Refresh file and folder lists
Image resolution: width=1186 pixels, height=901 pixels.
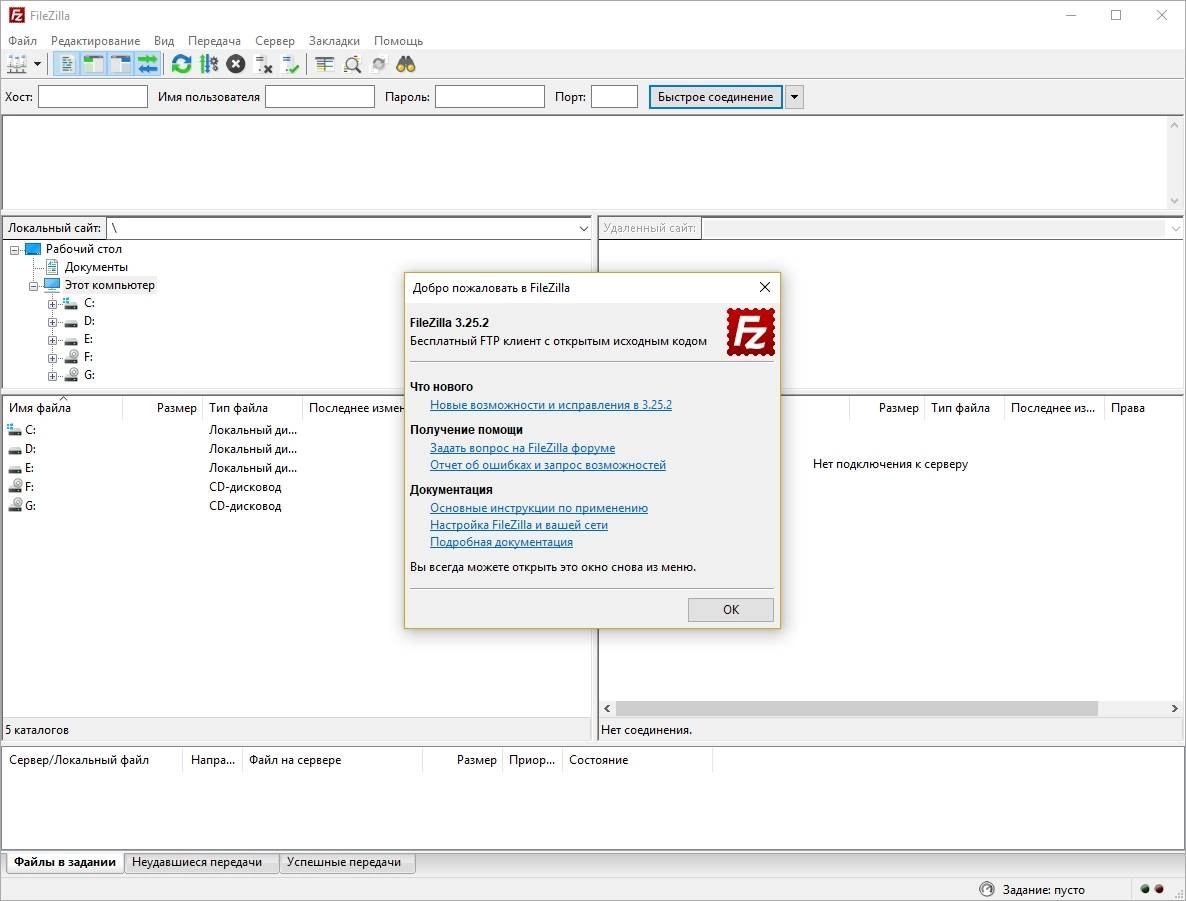[182, 64]
